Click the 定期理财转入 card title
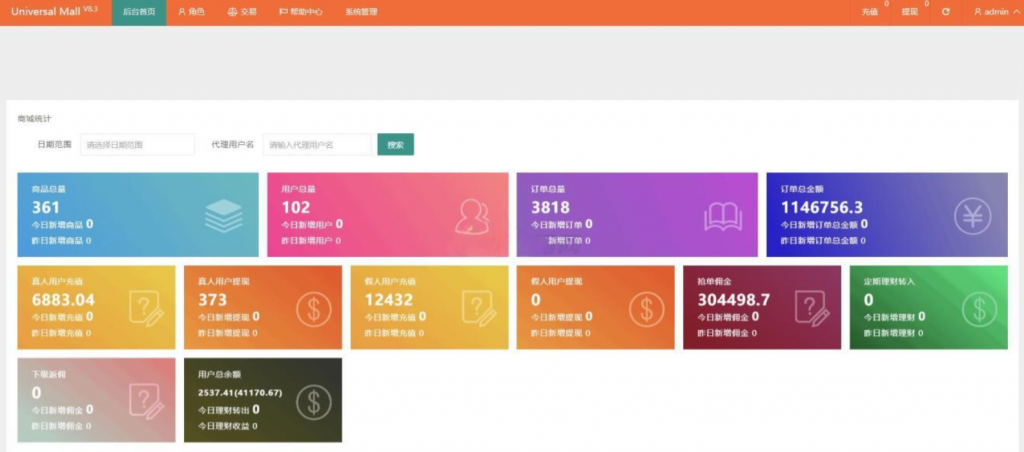The width and height of the screenshot is (1024, 452). click(x=889, y=282)
